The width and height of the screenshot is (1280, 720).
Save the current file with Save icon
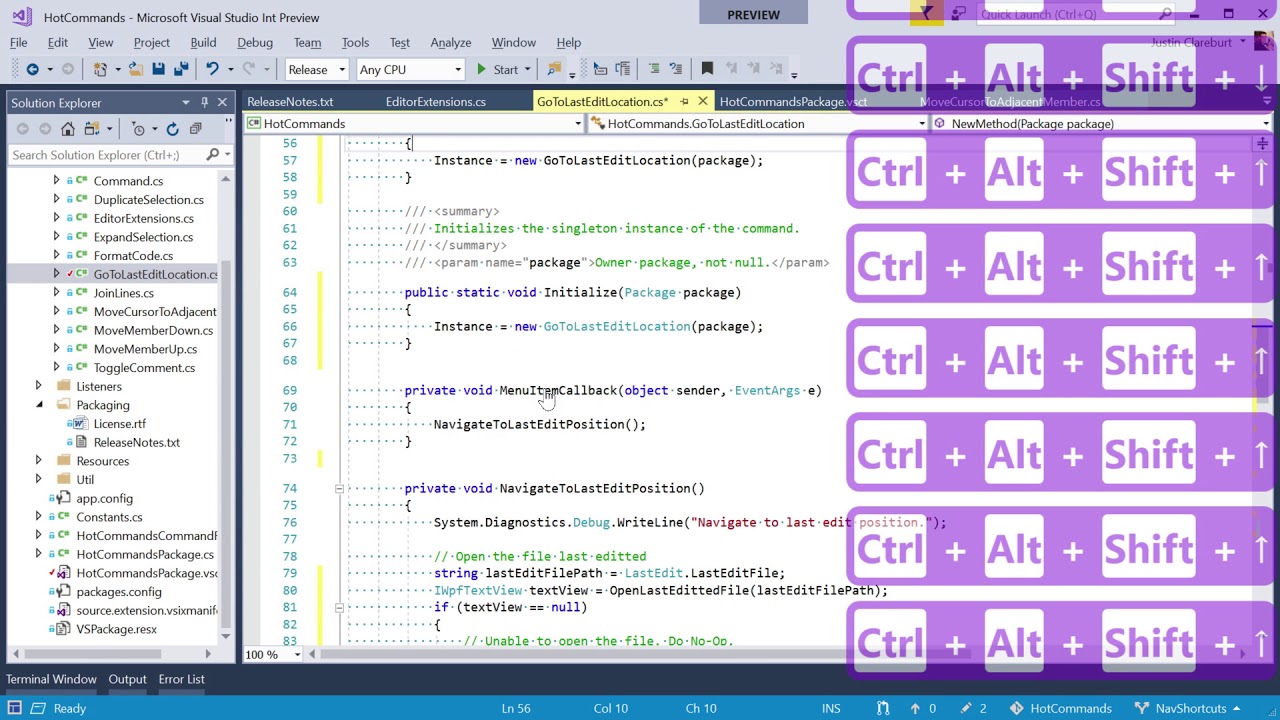[x=158, y=69]
